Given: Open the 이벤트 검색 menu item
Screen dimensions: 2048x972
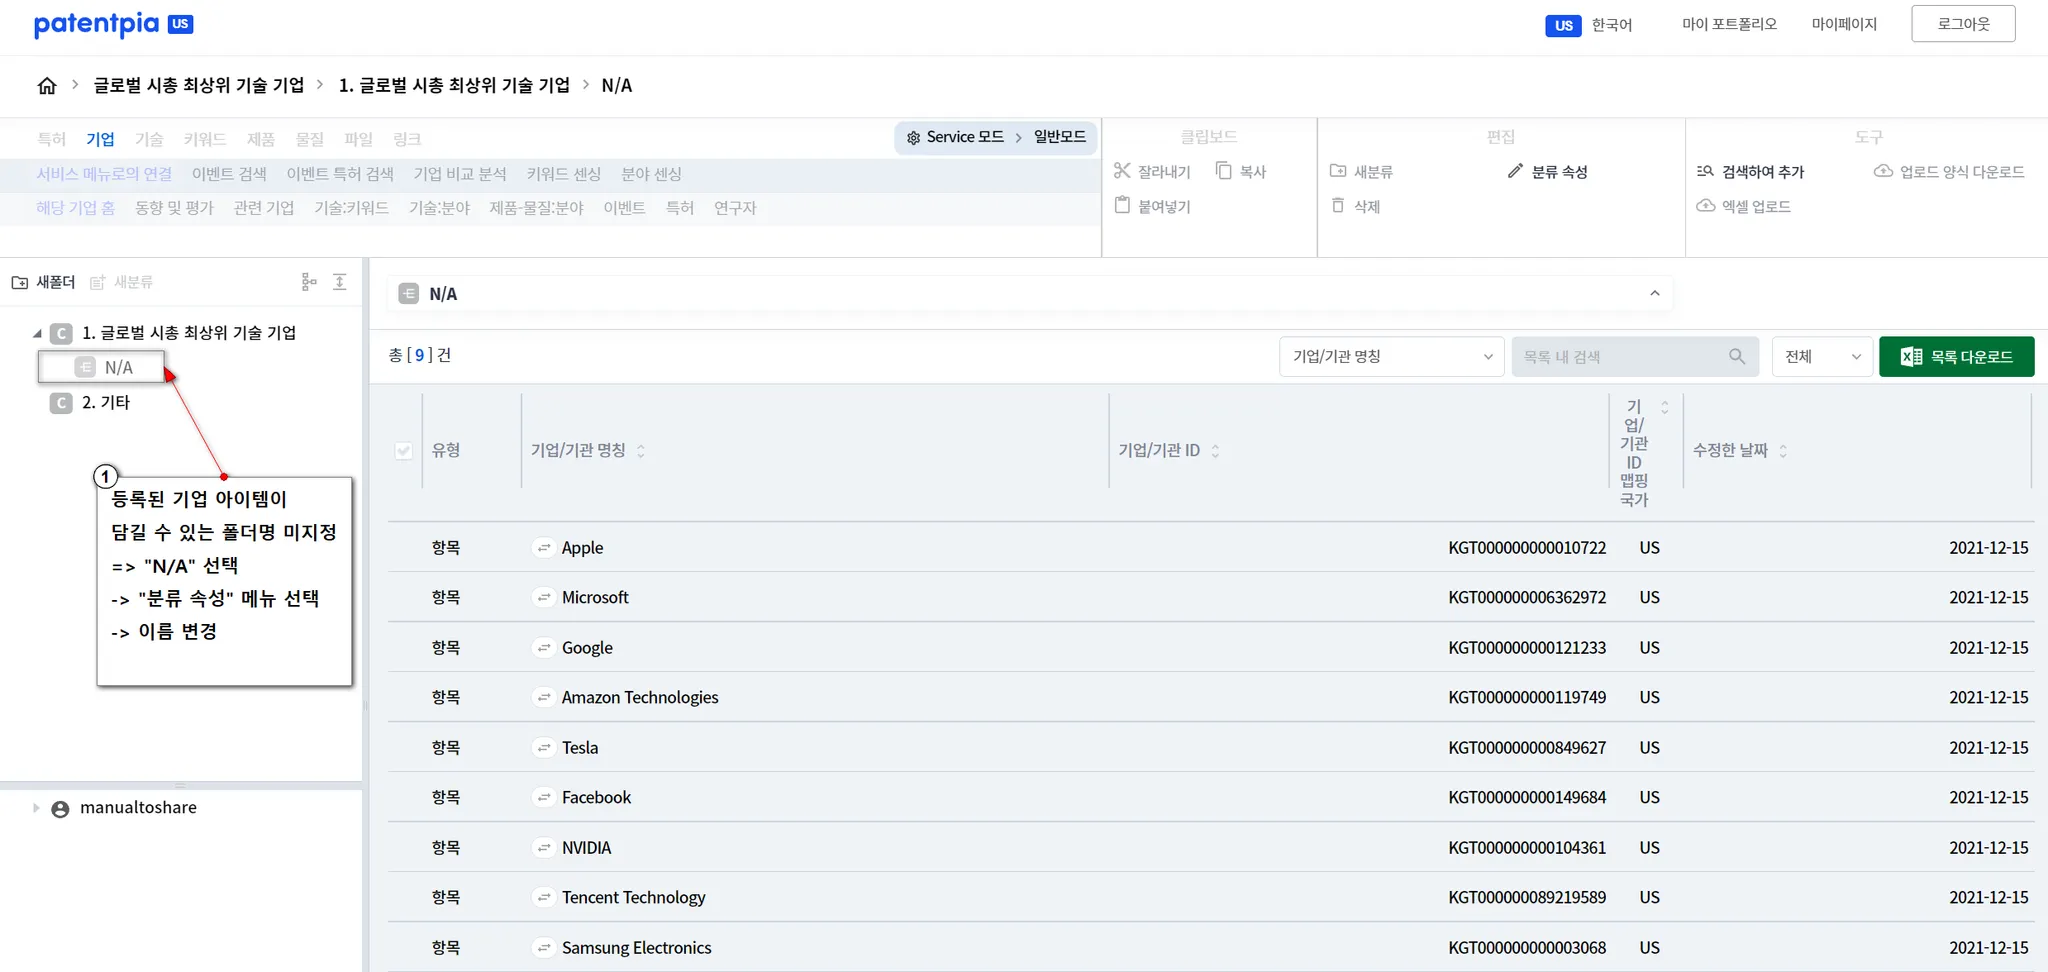Looking at the screenshot, I should pyautogui.click(x=229, y=174).
